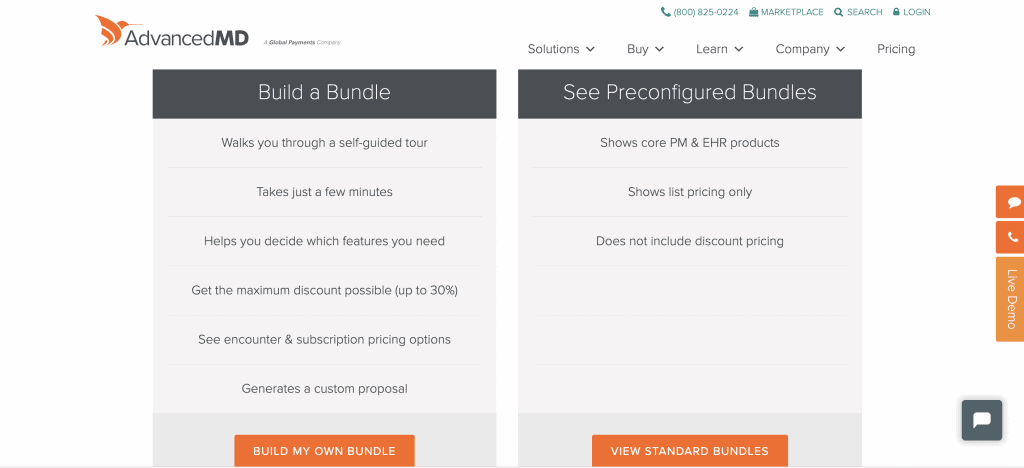Expand the Solutions dropdown menu

[x=561, y=49]
